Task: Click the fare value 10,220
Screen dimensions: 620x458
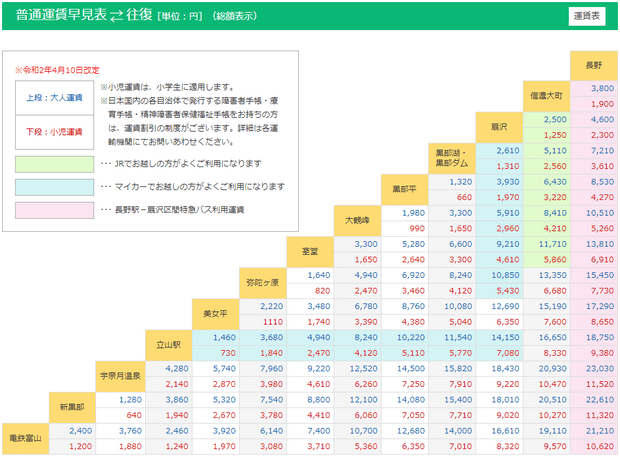Action: [x=411, y=338]
